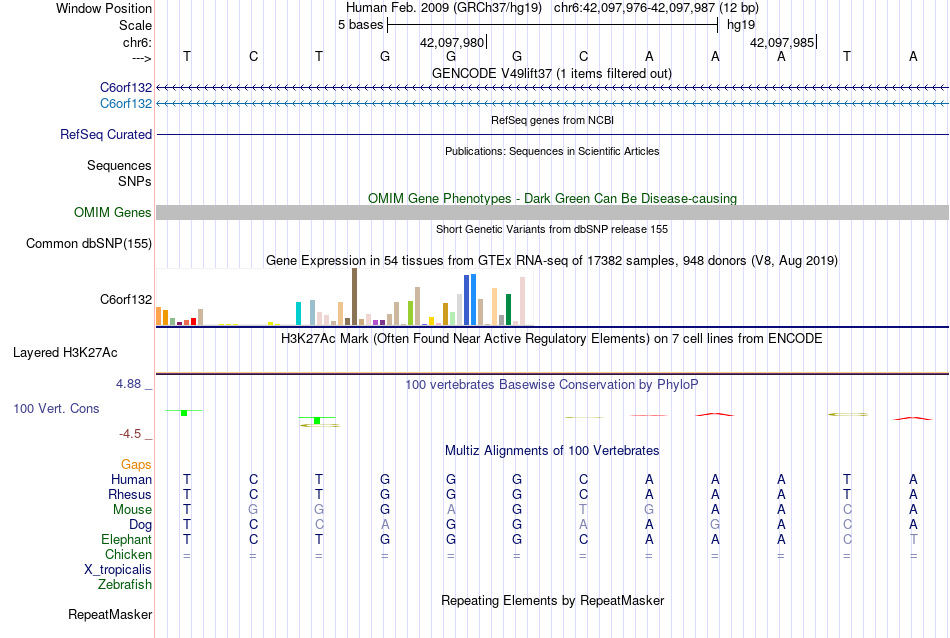Click the PhyloP upper limit 4.88 value
Image resolution: width=950 pixels, height=638 pixels.
point(128,384)
